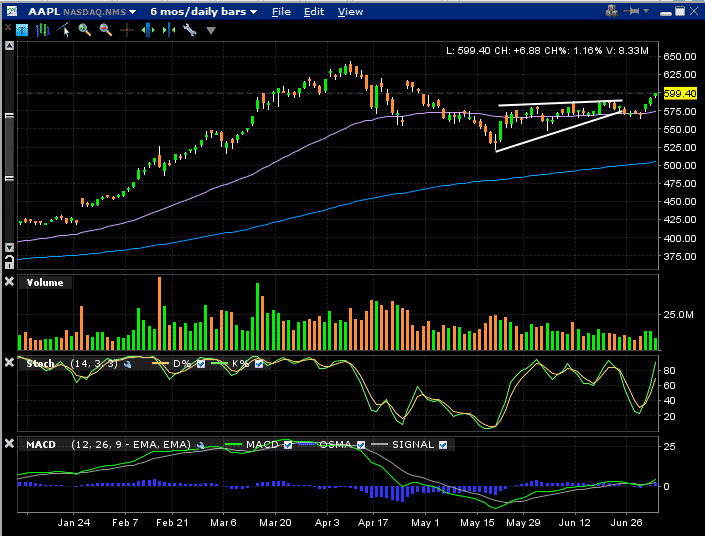Screen dimensions: 705x536
Task: Open chart settings wrench icon
Action: pyautogui.click(x=190, y=30)
